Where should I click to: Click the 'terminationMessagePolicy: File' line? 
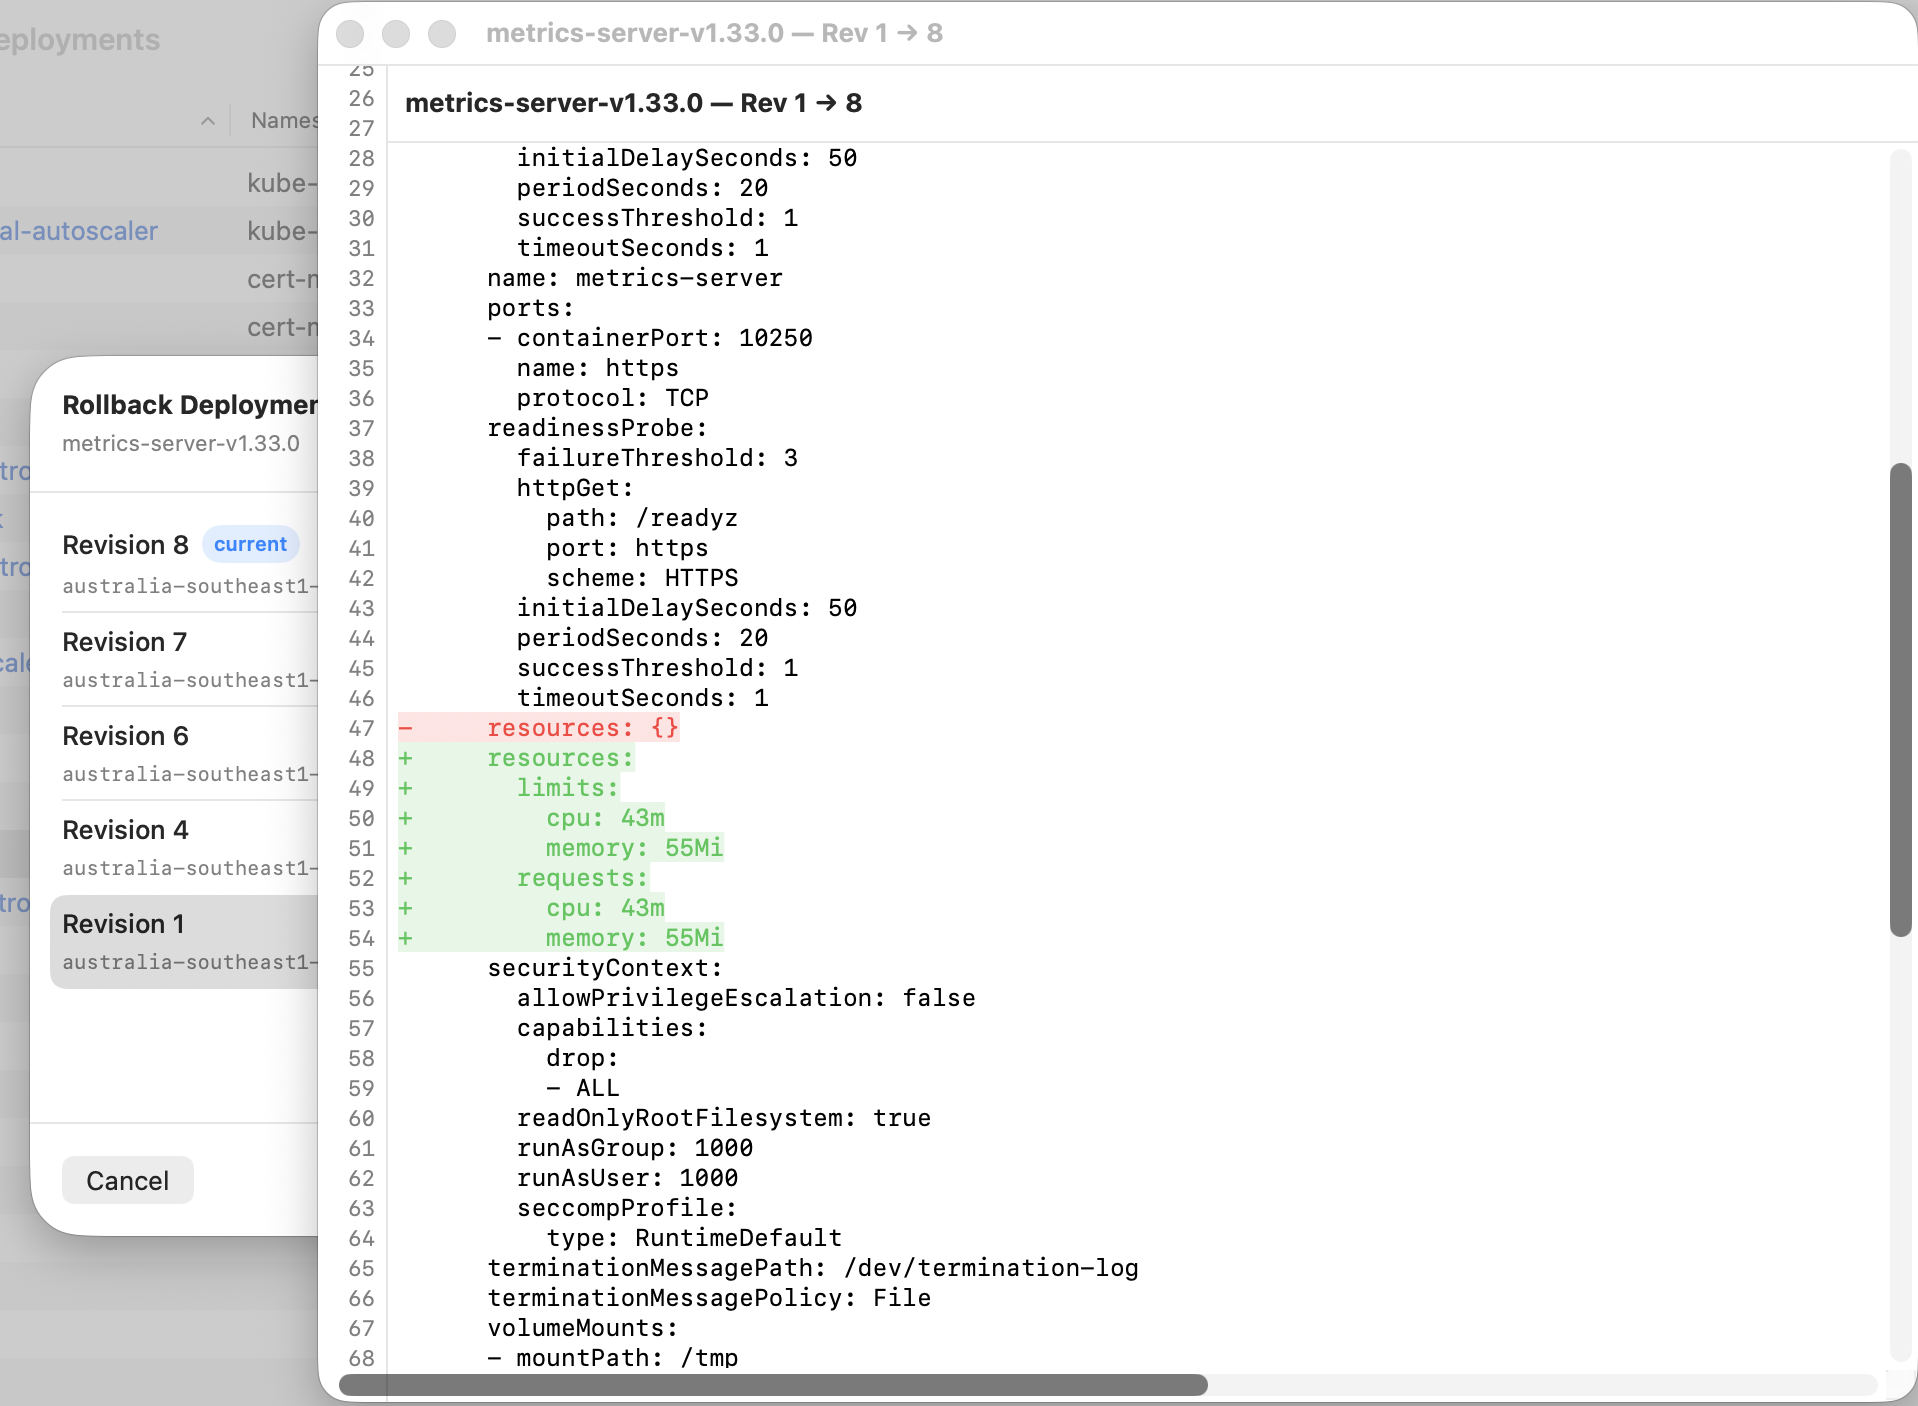(x=708, y=1298)
